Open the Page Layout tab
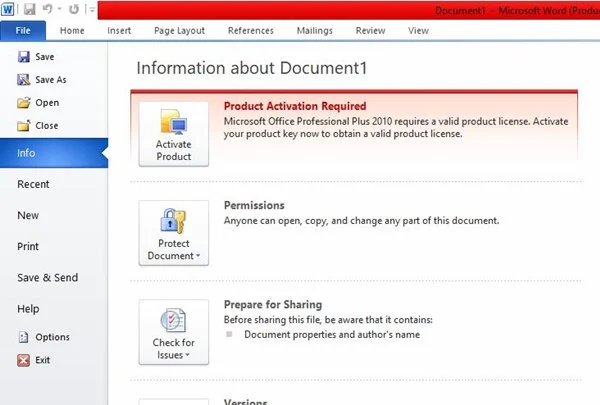600x405 pixels. (x=179, y=31)
